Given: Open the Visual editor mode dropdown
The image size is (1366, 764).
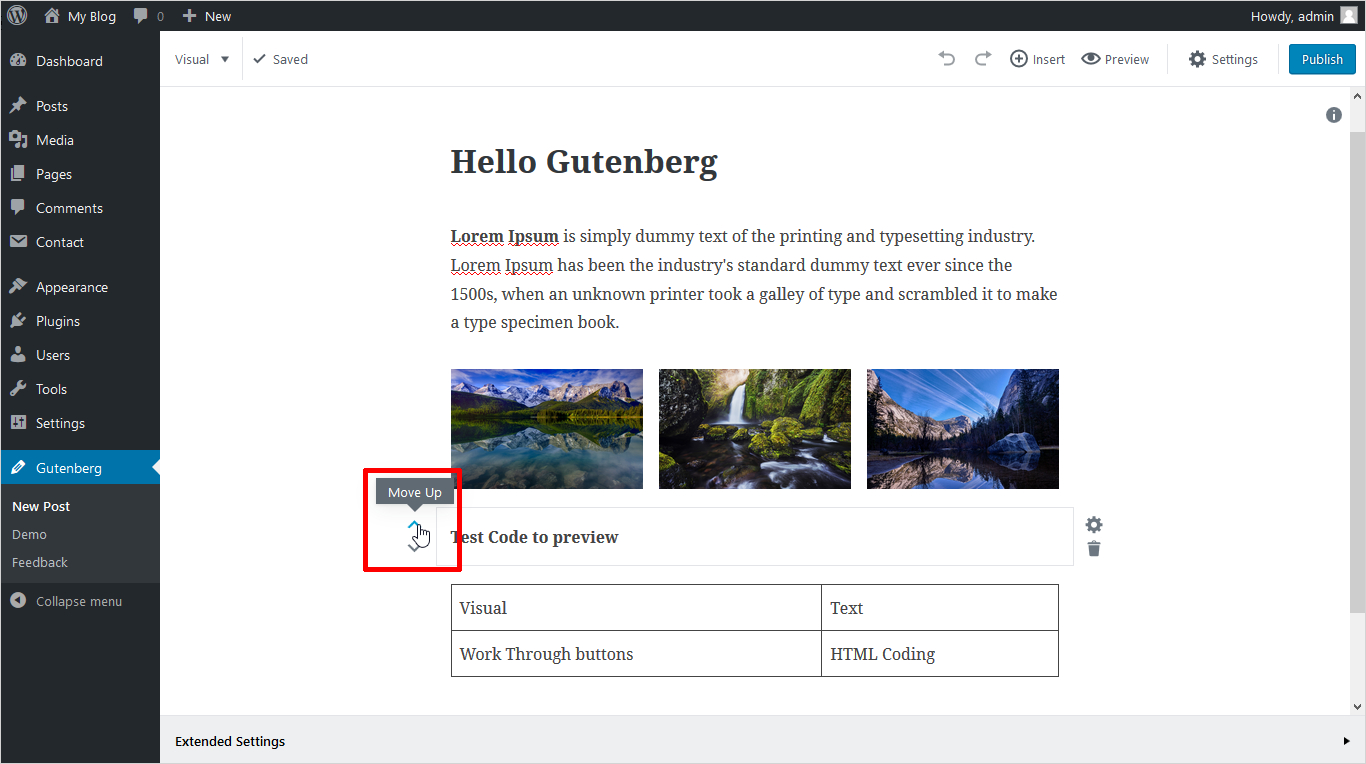Looking at the screenshot, I should click(x=202, y=59).
